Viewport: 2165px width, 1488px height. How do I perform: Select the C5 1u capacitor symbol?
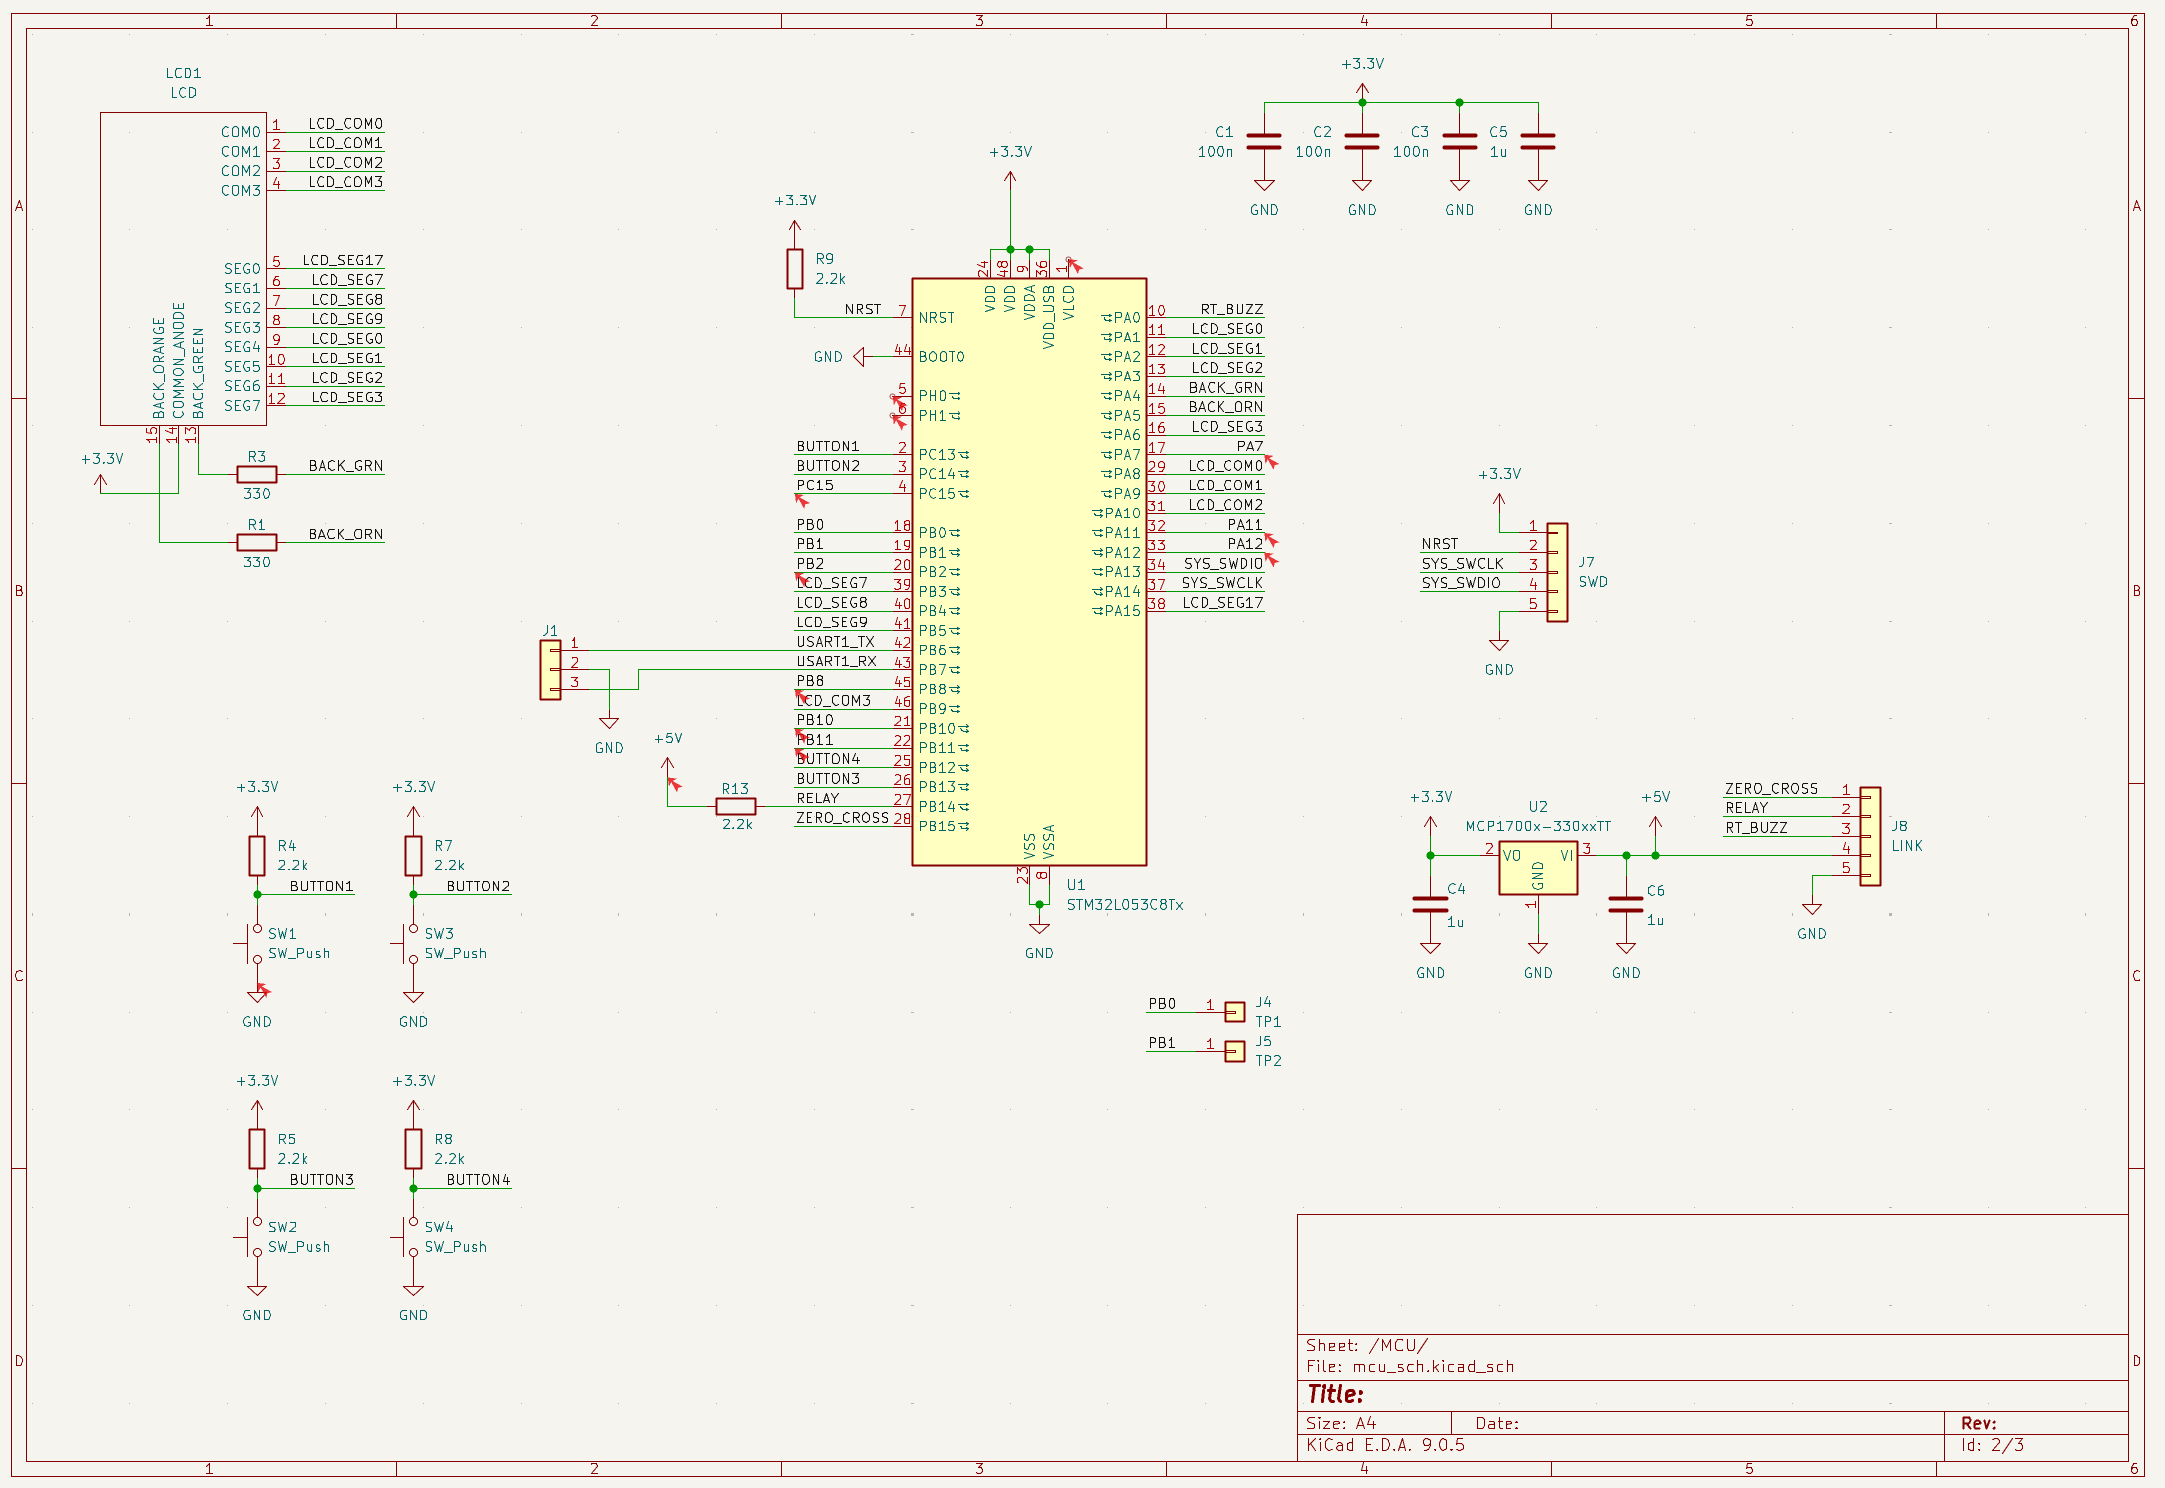tap(1537, 142)
